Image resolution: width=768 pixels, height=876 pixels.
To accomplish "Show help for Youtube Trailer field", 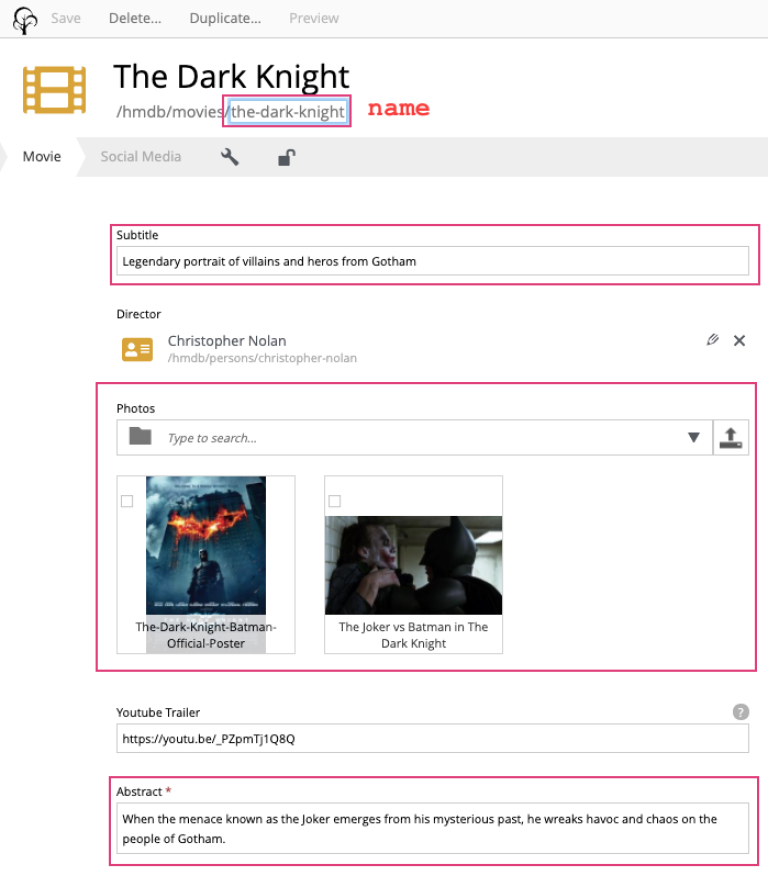I will pyautogui.click(x=741, y=712).
